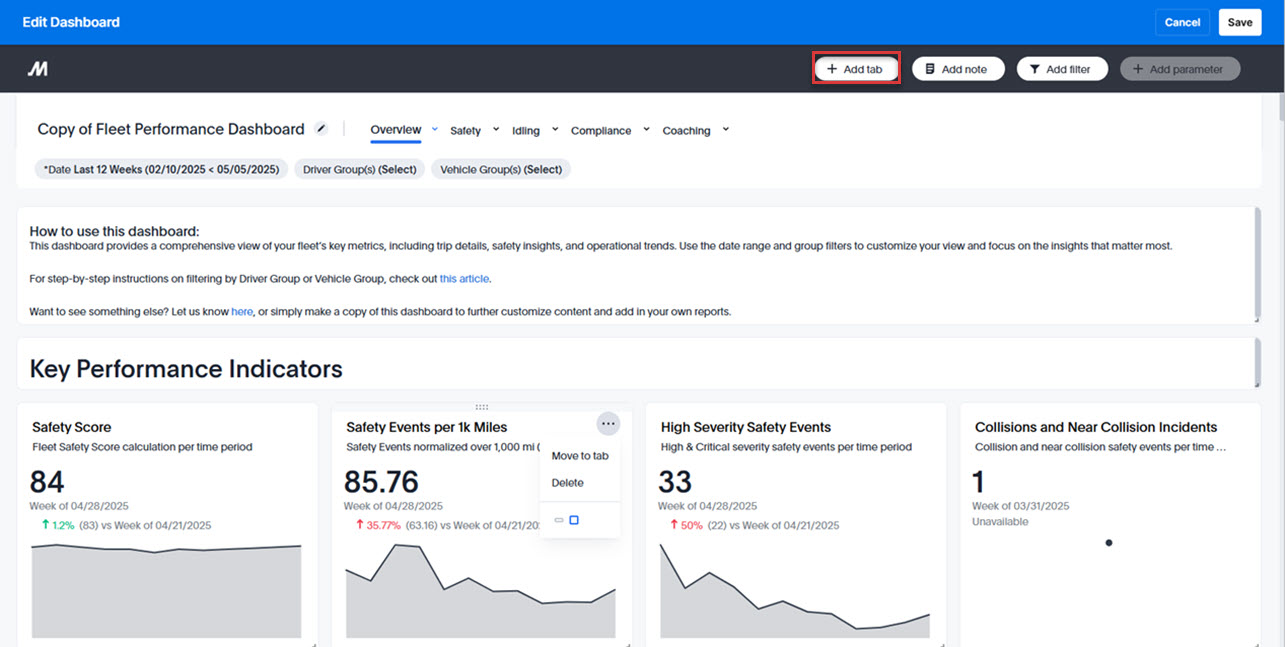This screenshot has height=647, width=1285.
Task: Edit dashboard title using the pencil icon
Action: (x=322, y=128)
